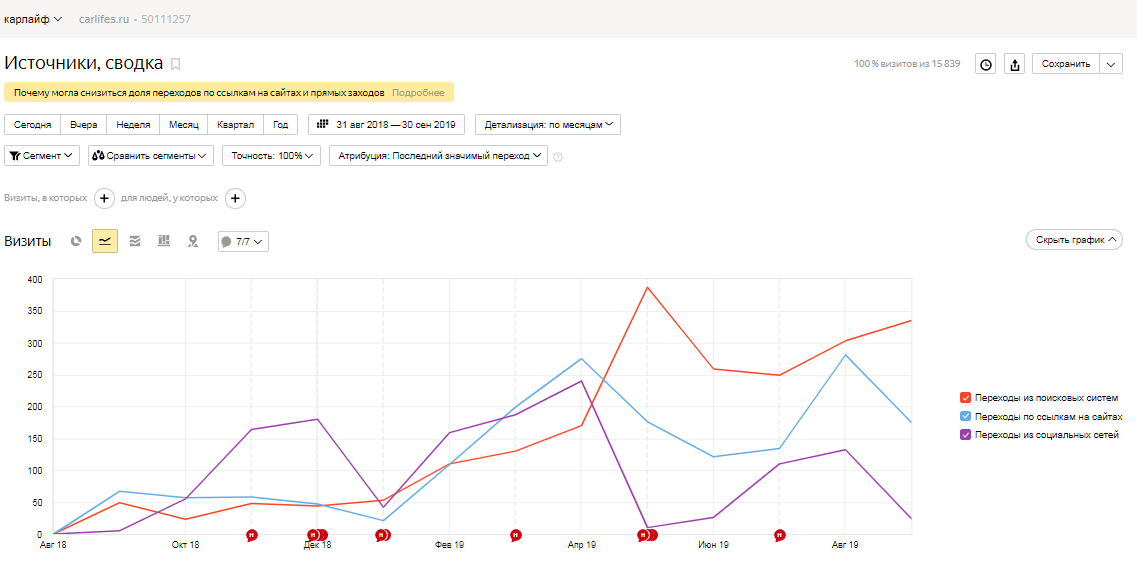
Task: Open Сравнить сегменты dropdown
Action: [x=151, y=156]
